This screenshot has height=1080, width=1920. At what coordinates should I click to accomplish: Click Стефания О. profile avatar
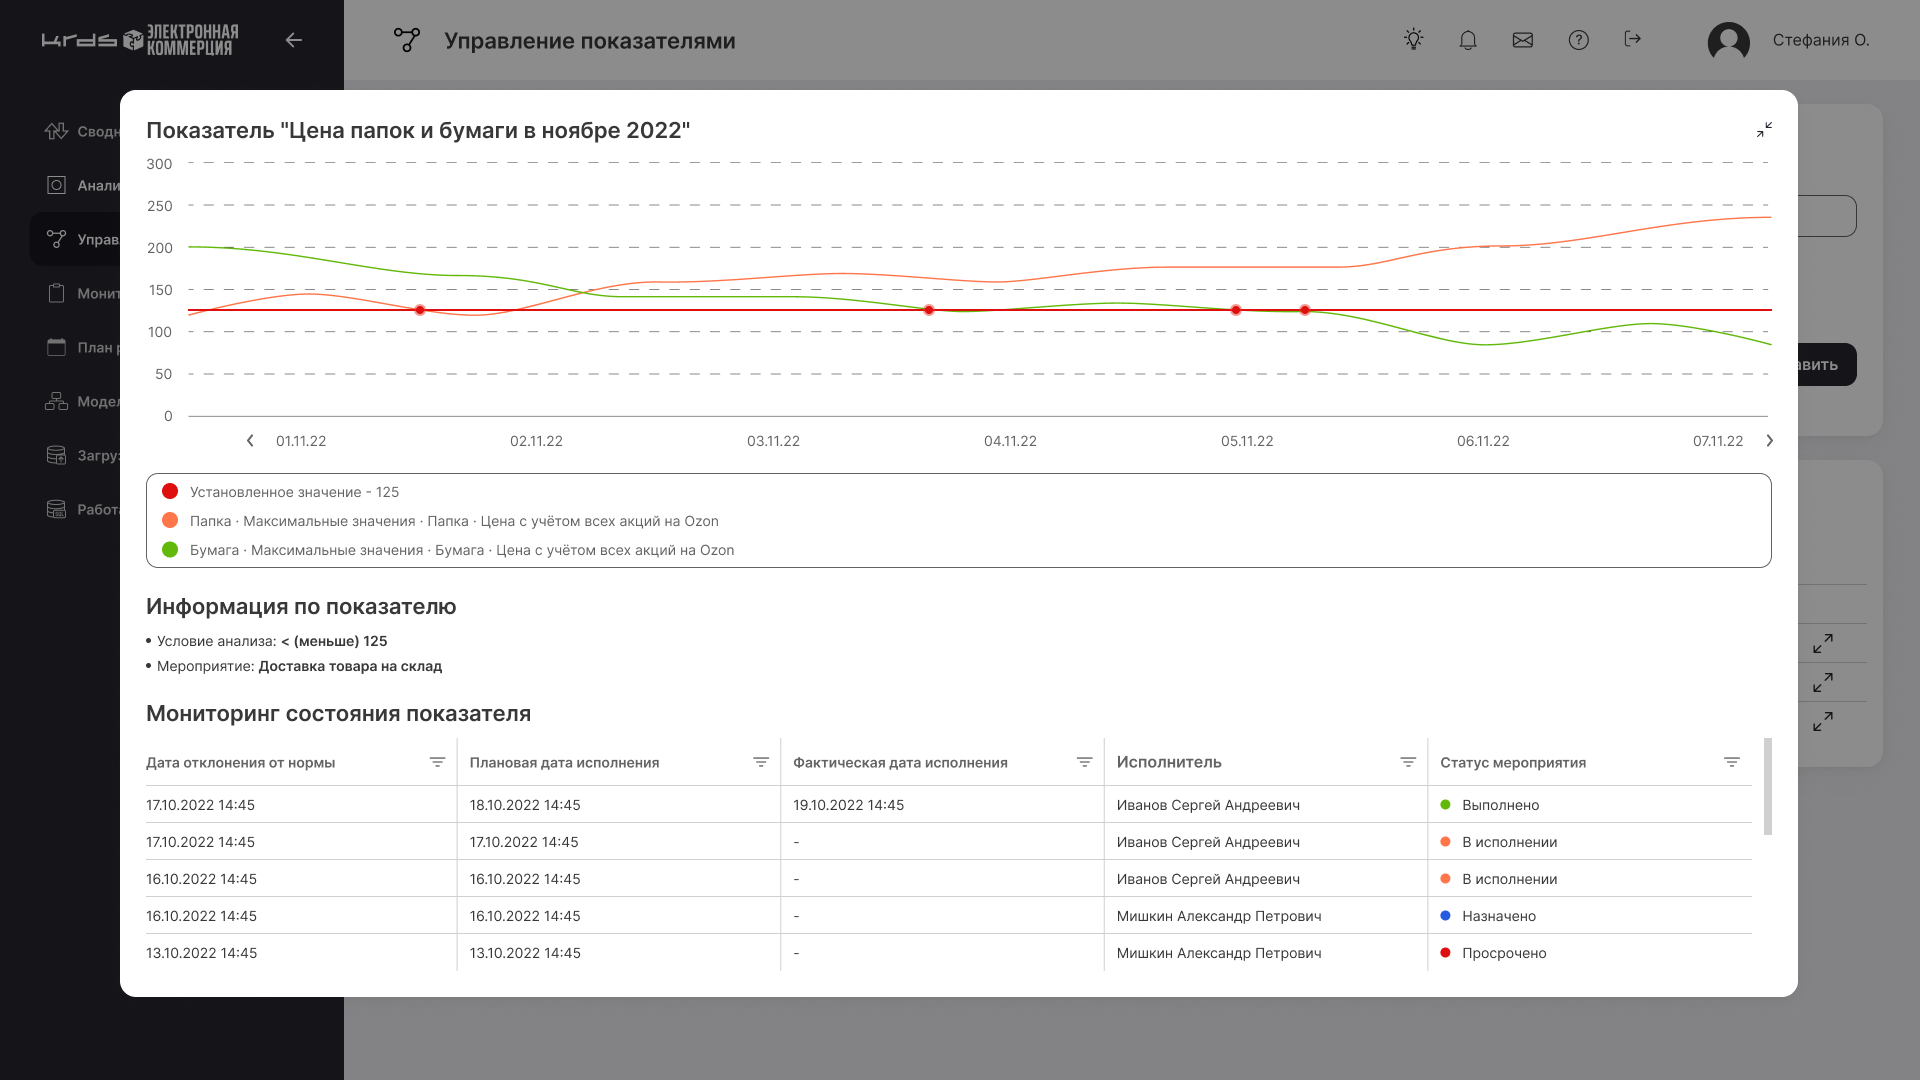1728,41
